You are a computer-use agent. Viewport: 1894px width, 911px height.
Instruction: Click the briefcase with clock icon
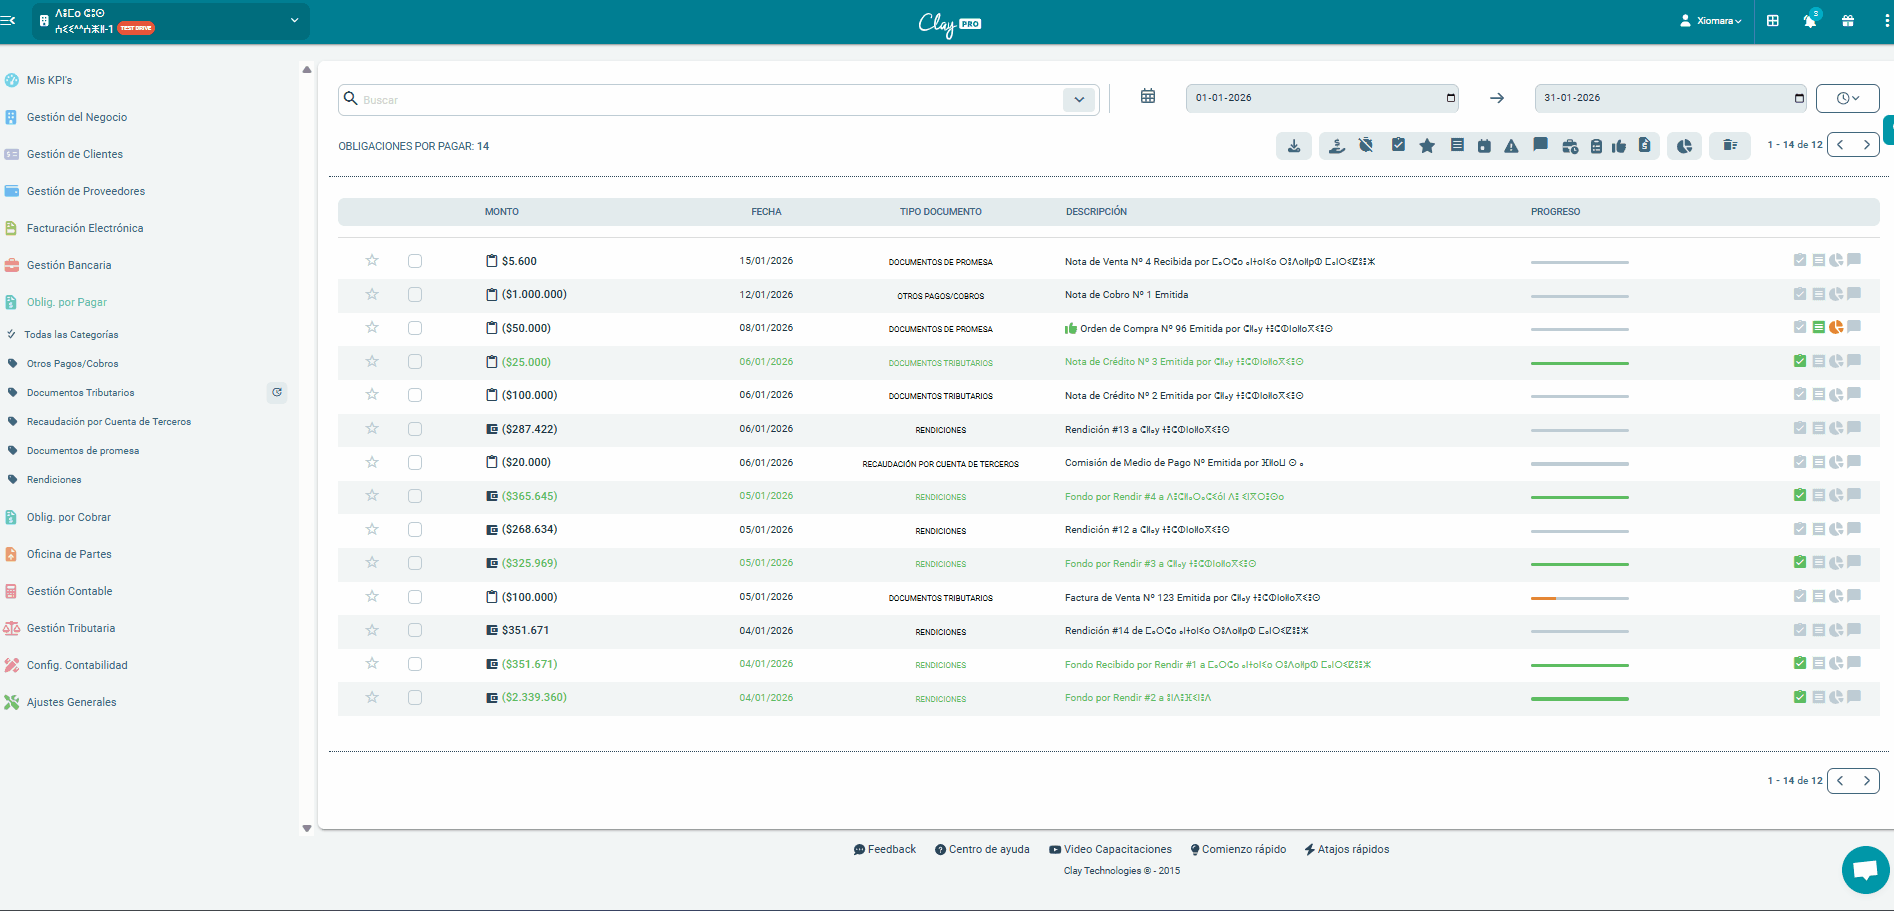1570,146
